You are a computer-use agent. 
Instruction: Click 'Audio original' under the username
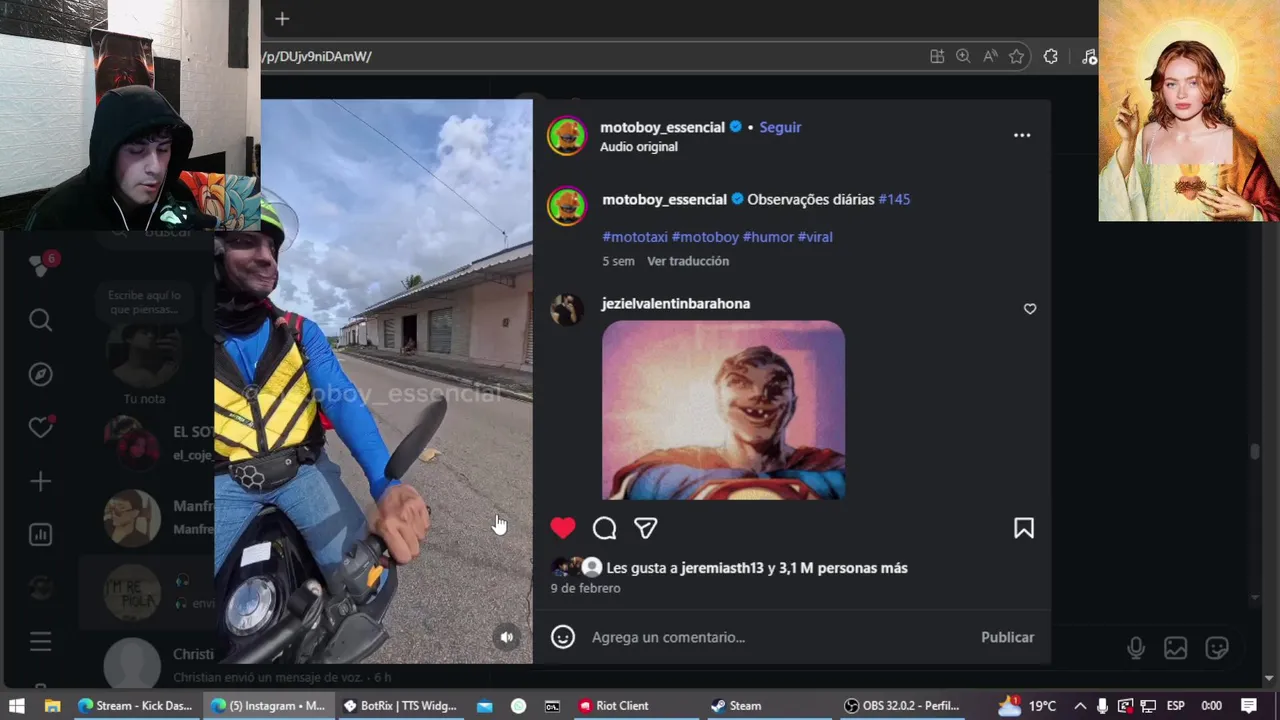pos(639,146)
